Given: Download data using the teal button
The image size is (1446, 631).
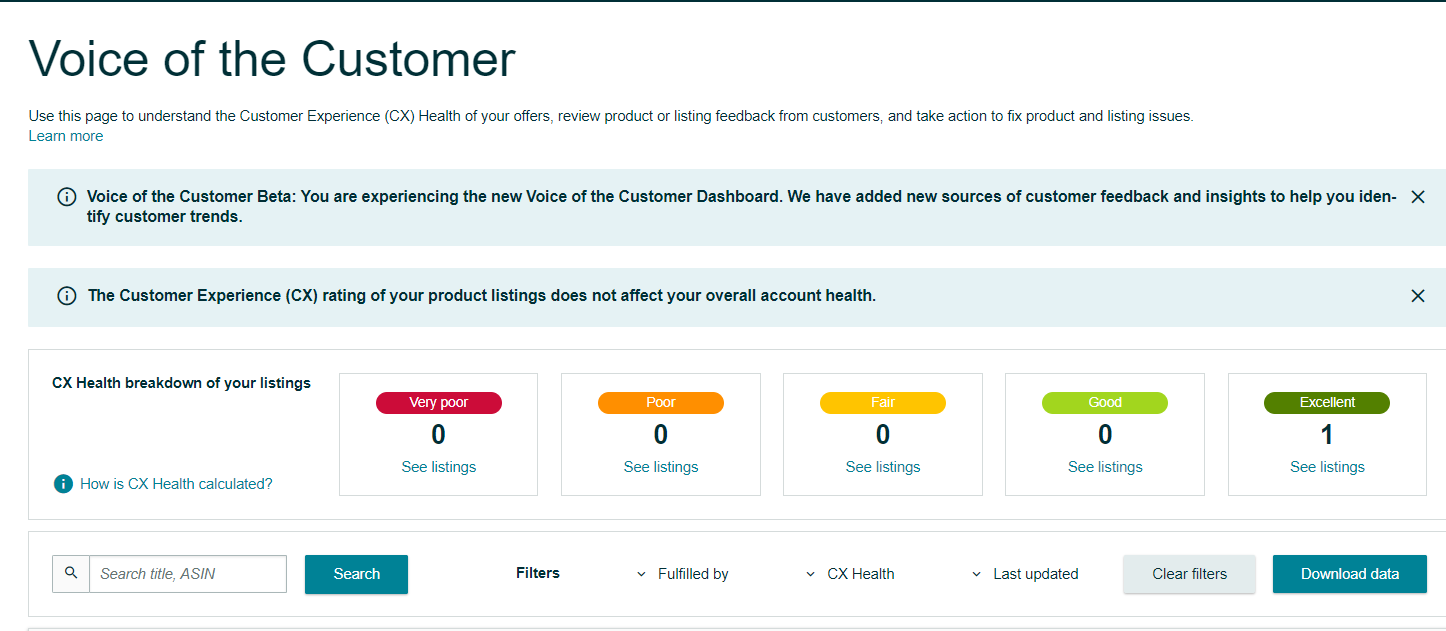Looking at the screenshot, I should click(x=1349, y=574).
